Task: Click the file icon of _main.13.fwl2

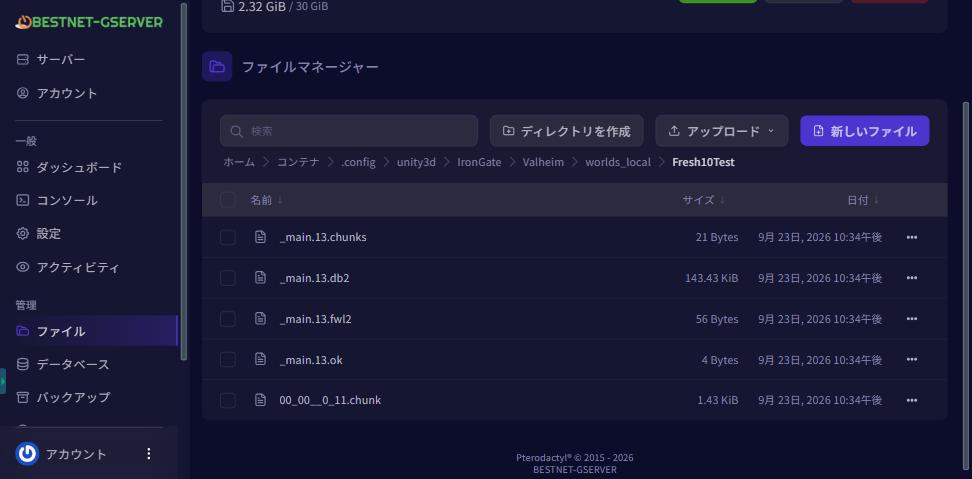Action: click(x=260, y=319)
